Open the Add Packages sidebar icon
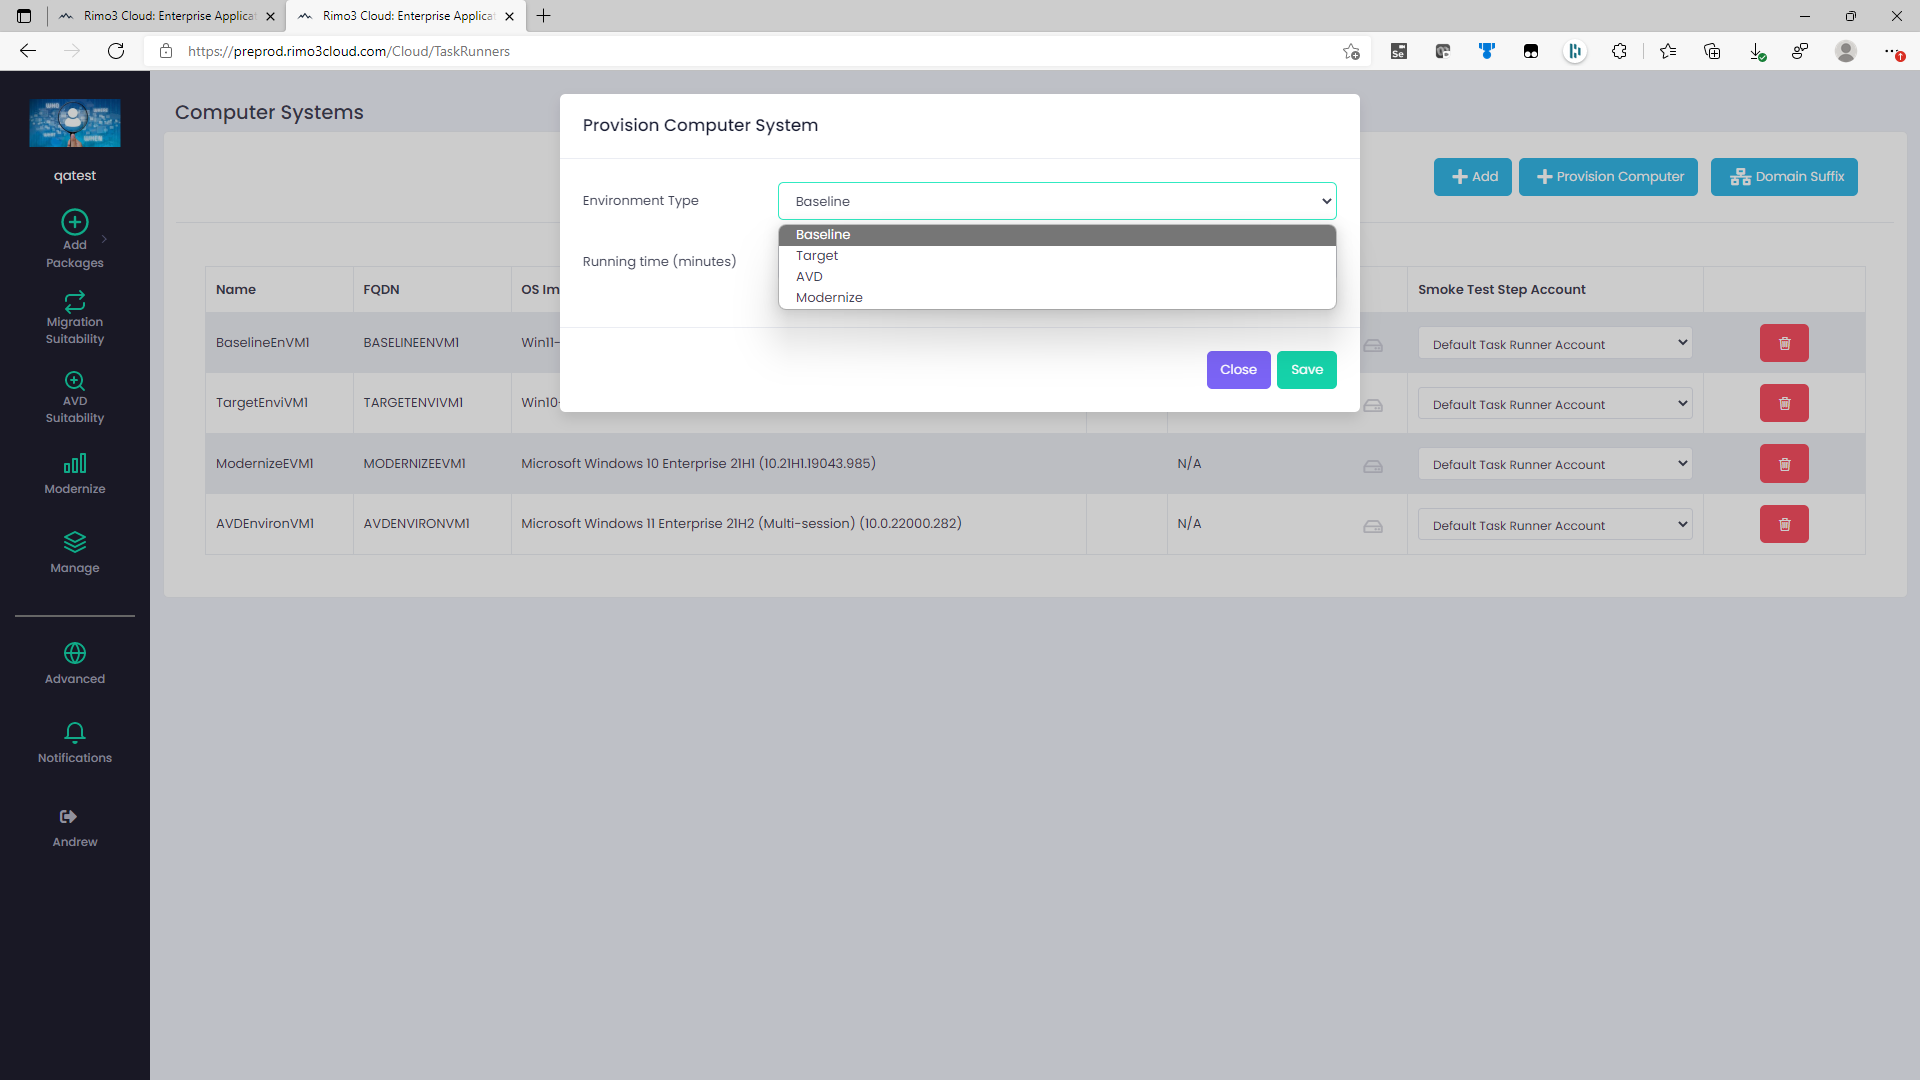 tap(75, 222)
